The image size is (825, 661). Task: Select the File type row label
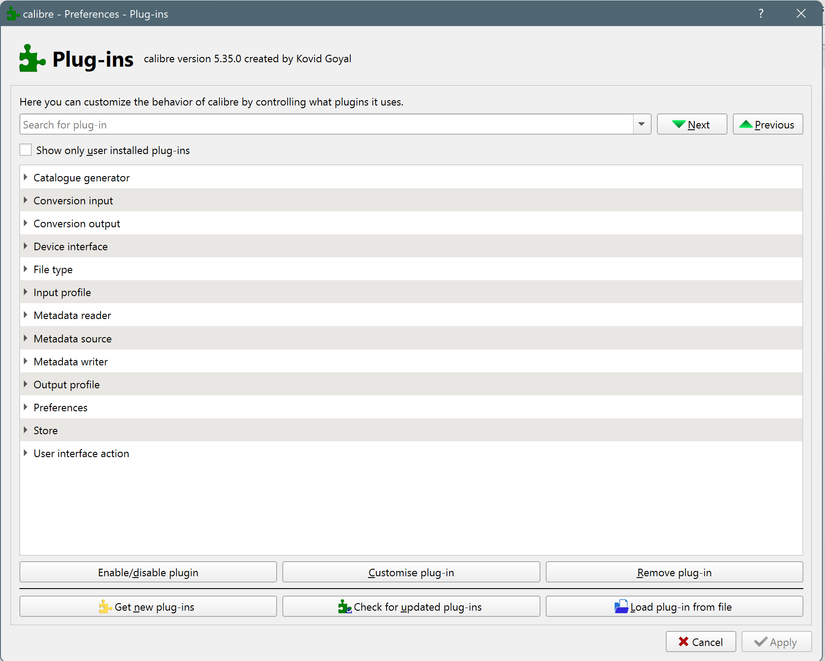coord(53,270)
